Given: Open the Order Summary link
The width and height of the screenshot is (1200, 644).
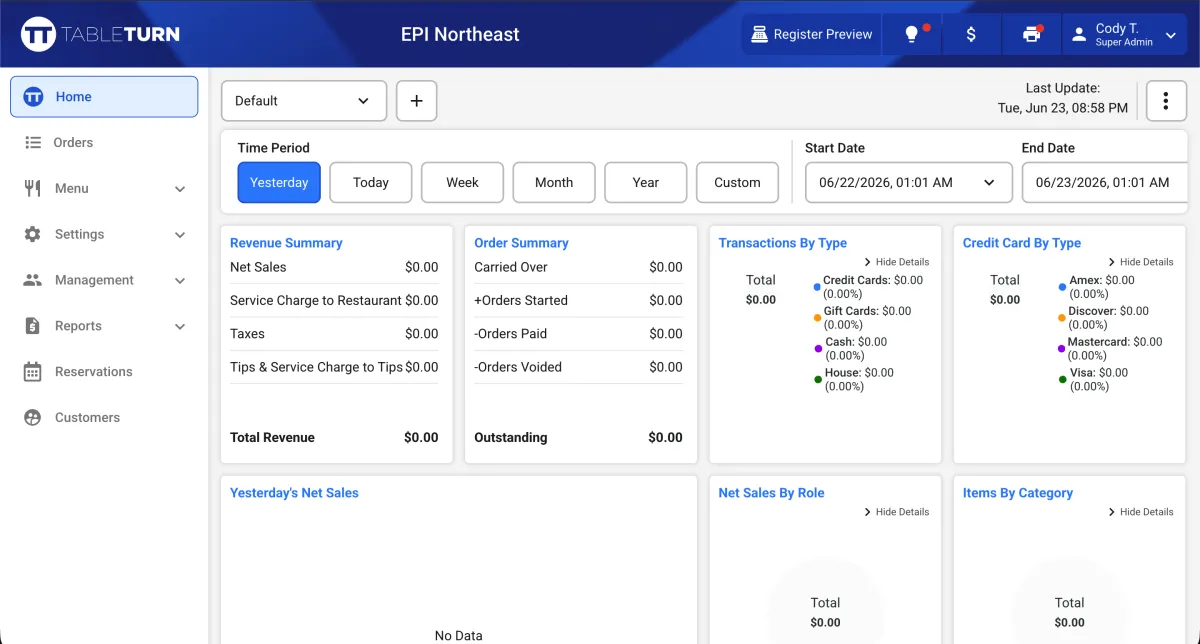Looking at the screenshot, I should pyautogui.click(x=521, y=243).
